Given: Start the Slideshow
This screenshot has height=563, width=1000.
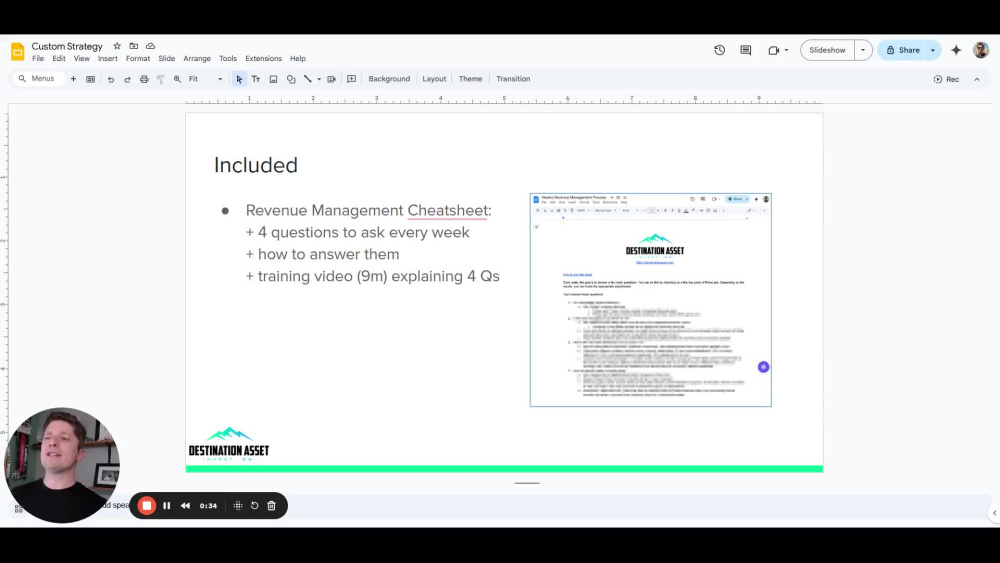Looking at the screenshot, I should [x=827, y=50].
